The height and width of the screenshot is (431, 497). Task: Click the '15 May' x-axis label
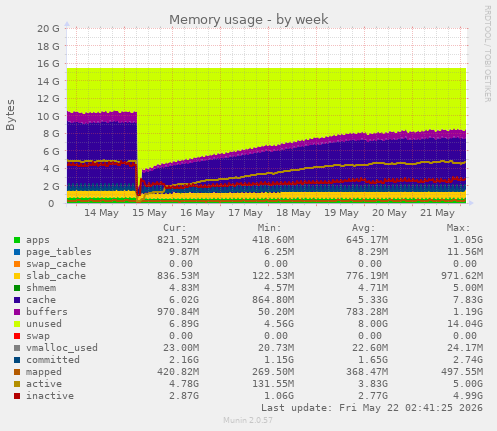click(149, 213)
